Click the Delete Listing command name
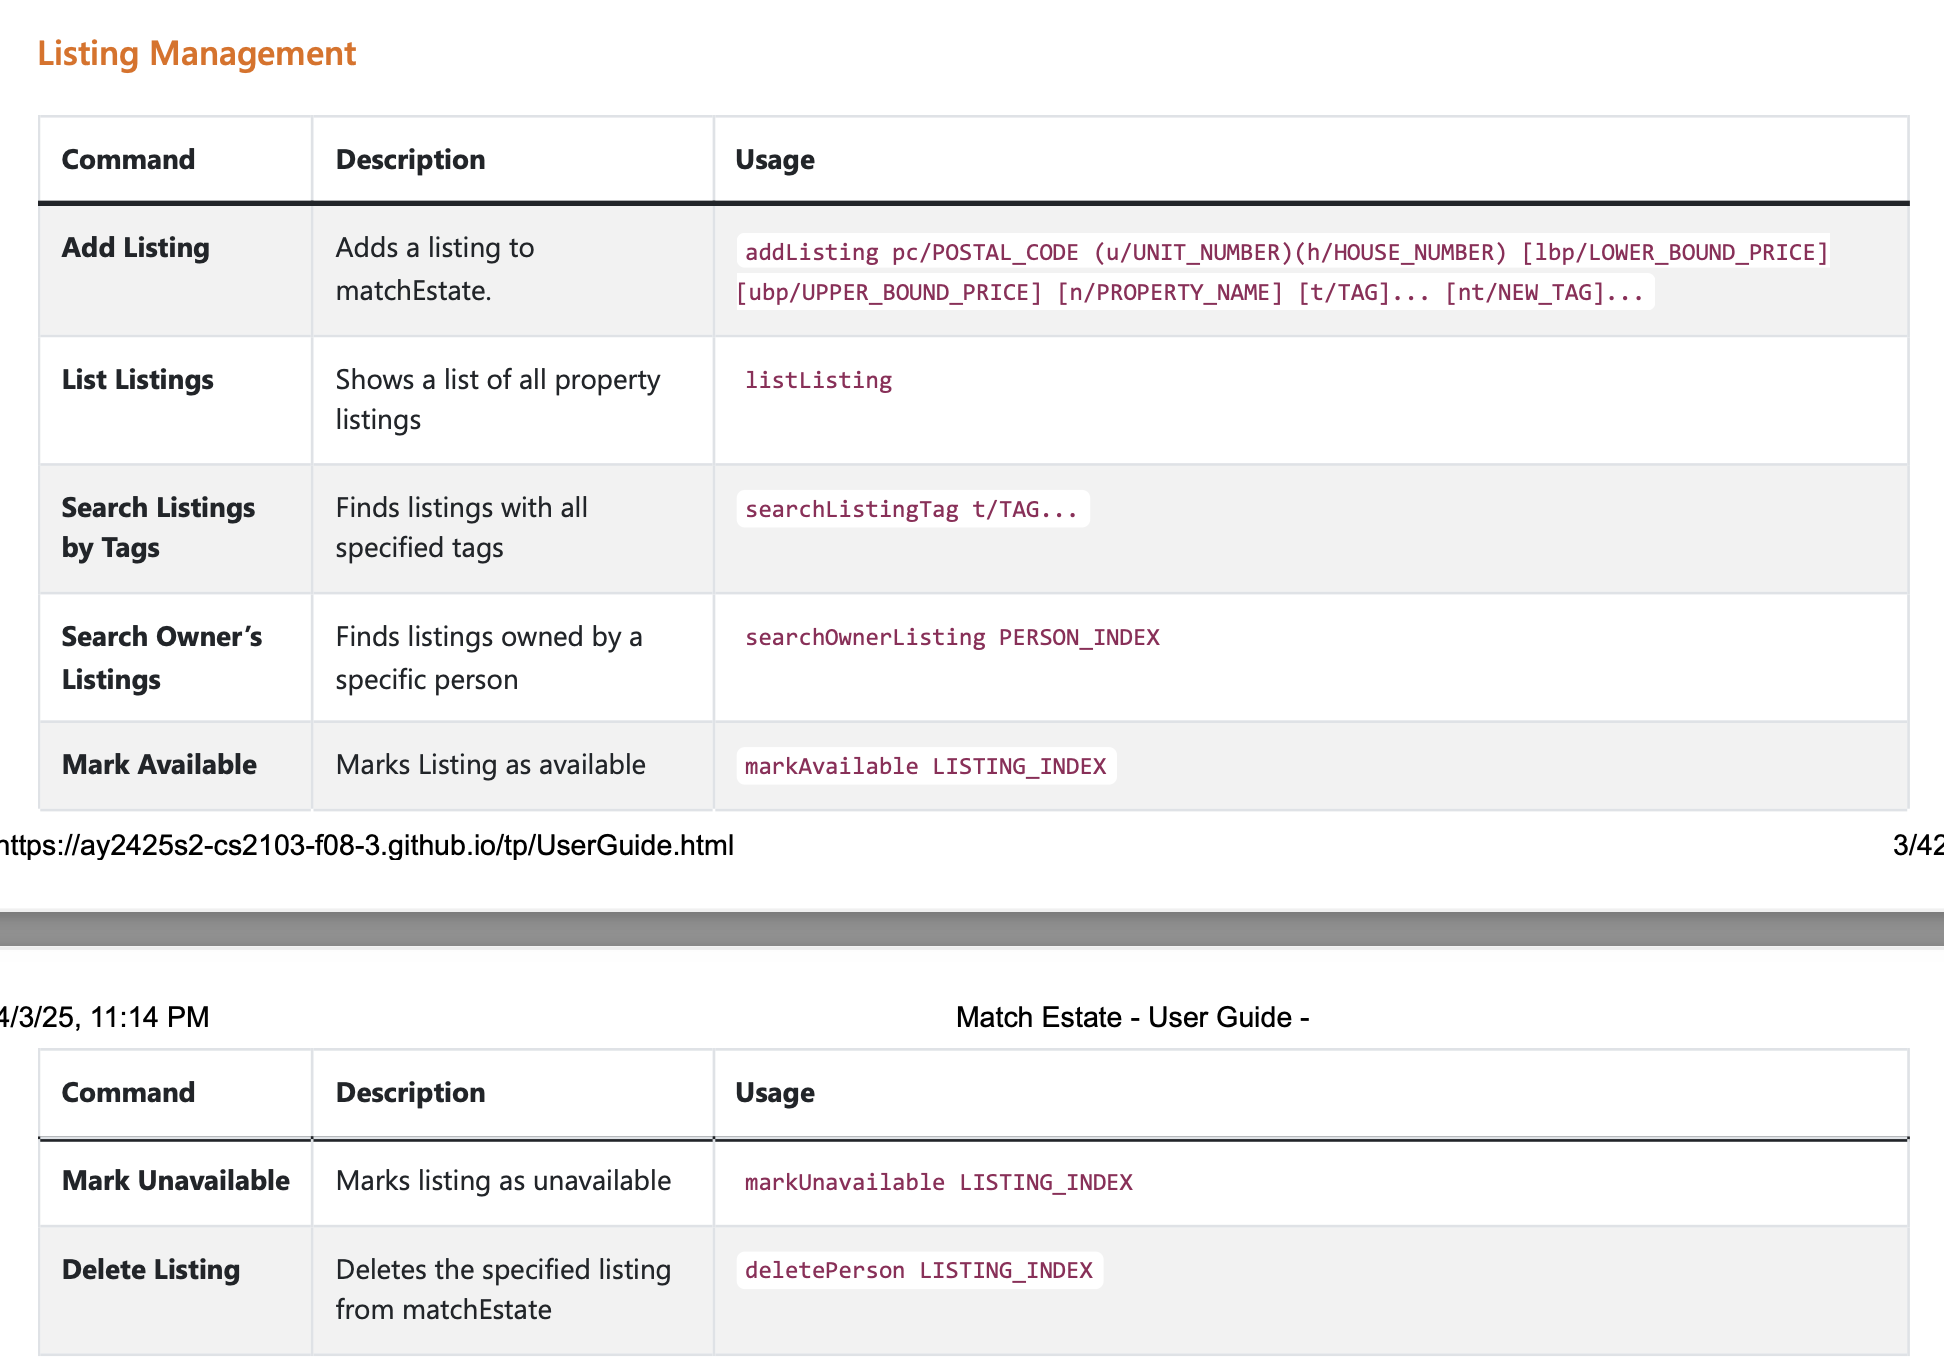This screenshot has width=1944, height=1362. [151, 1269]
